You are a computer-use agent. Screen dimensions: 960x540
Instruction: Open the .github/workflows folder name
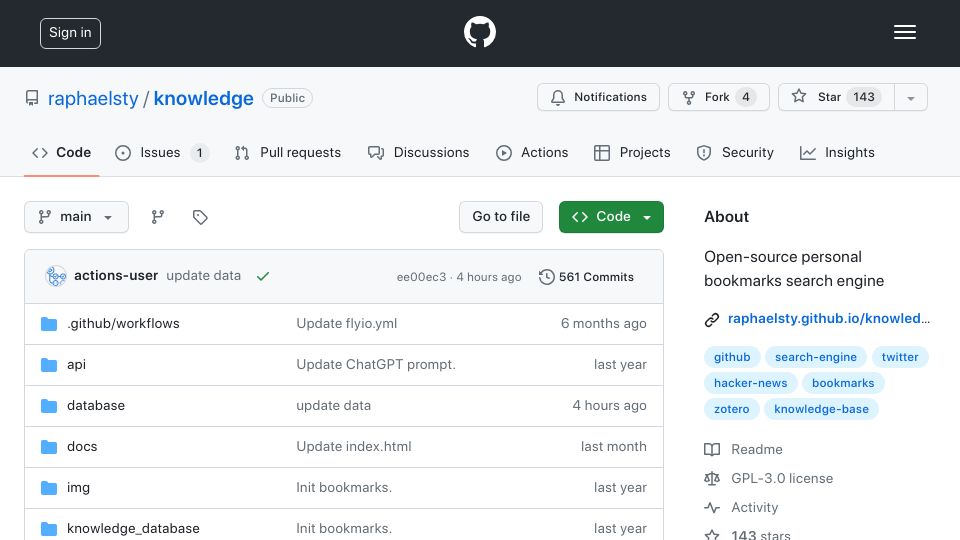click(x=123, y=323)
